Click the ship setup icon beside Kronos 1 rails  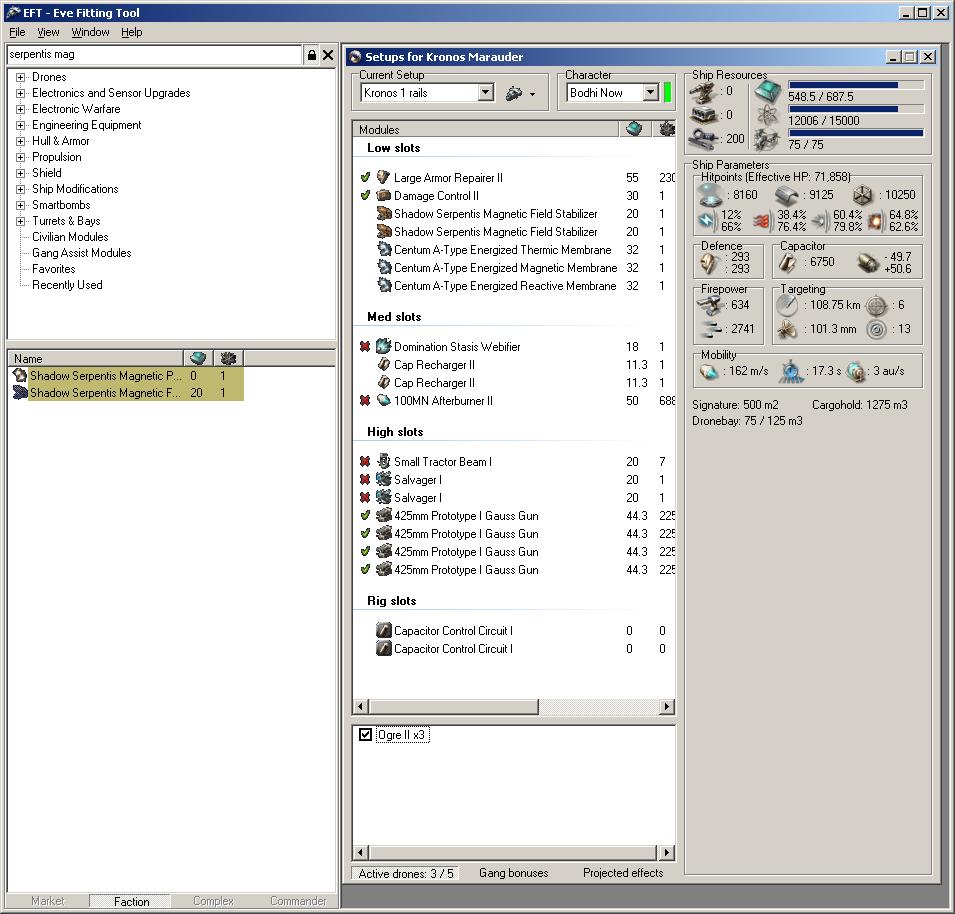click(x=514, y=93)
